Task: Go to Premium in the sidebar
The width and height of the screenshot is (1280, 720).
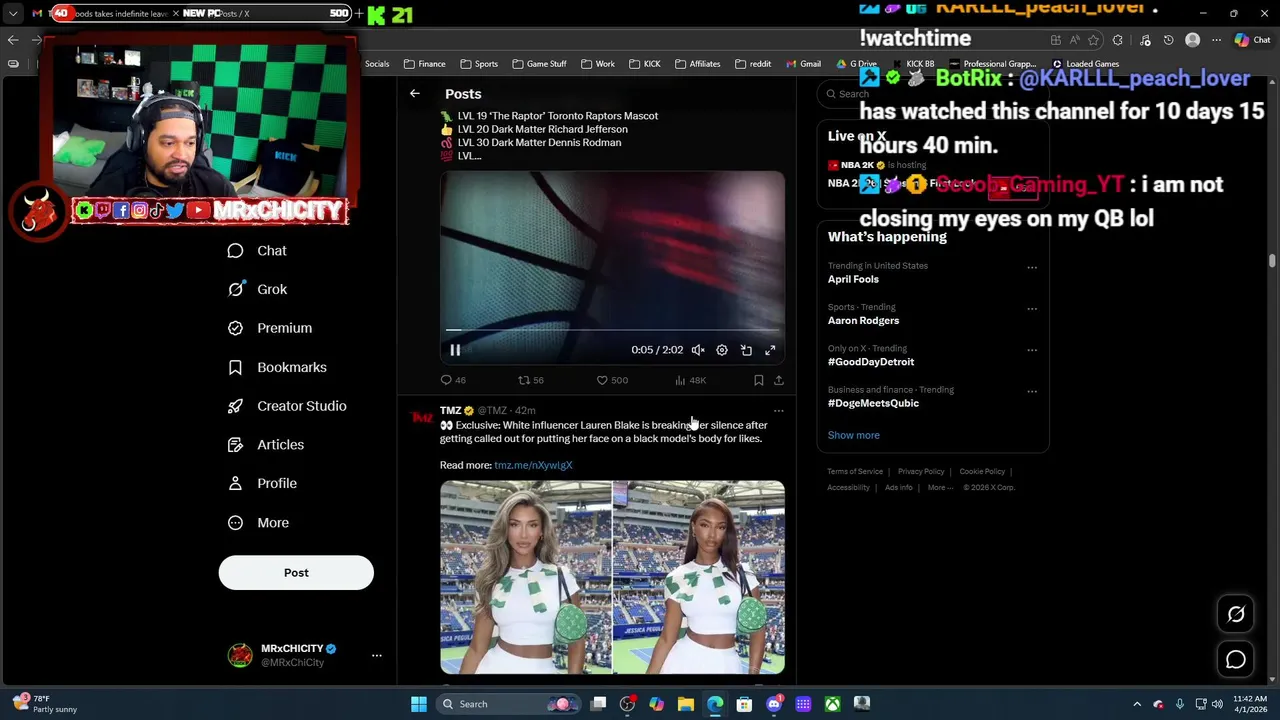Action: click(x=269, y=328)
